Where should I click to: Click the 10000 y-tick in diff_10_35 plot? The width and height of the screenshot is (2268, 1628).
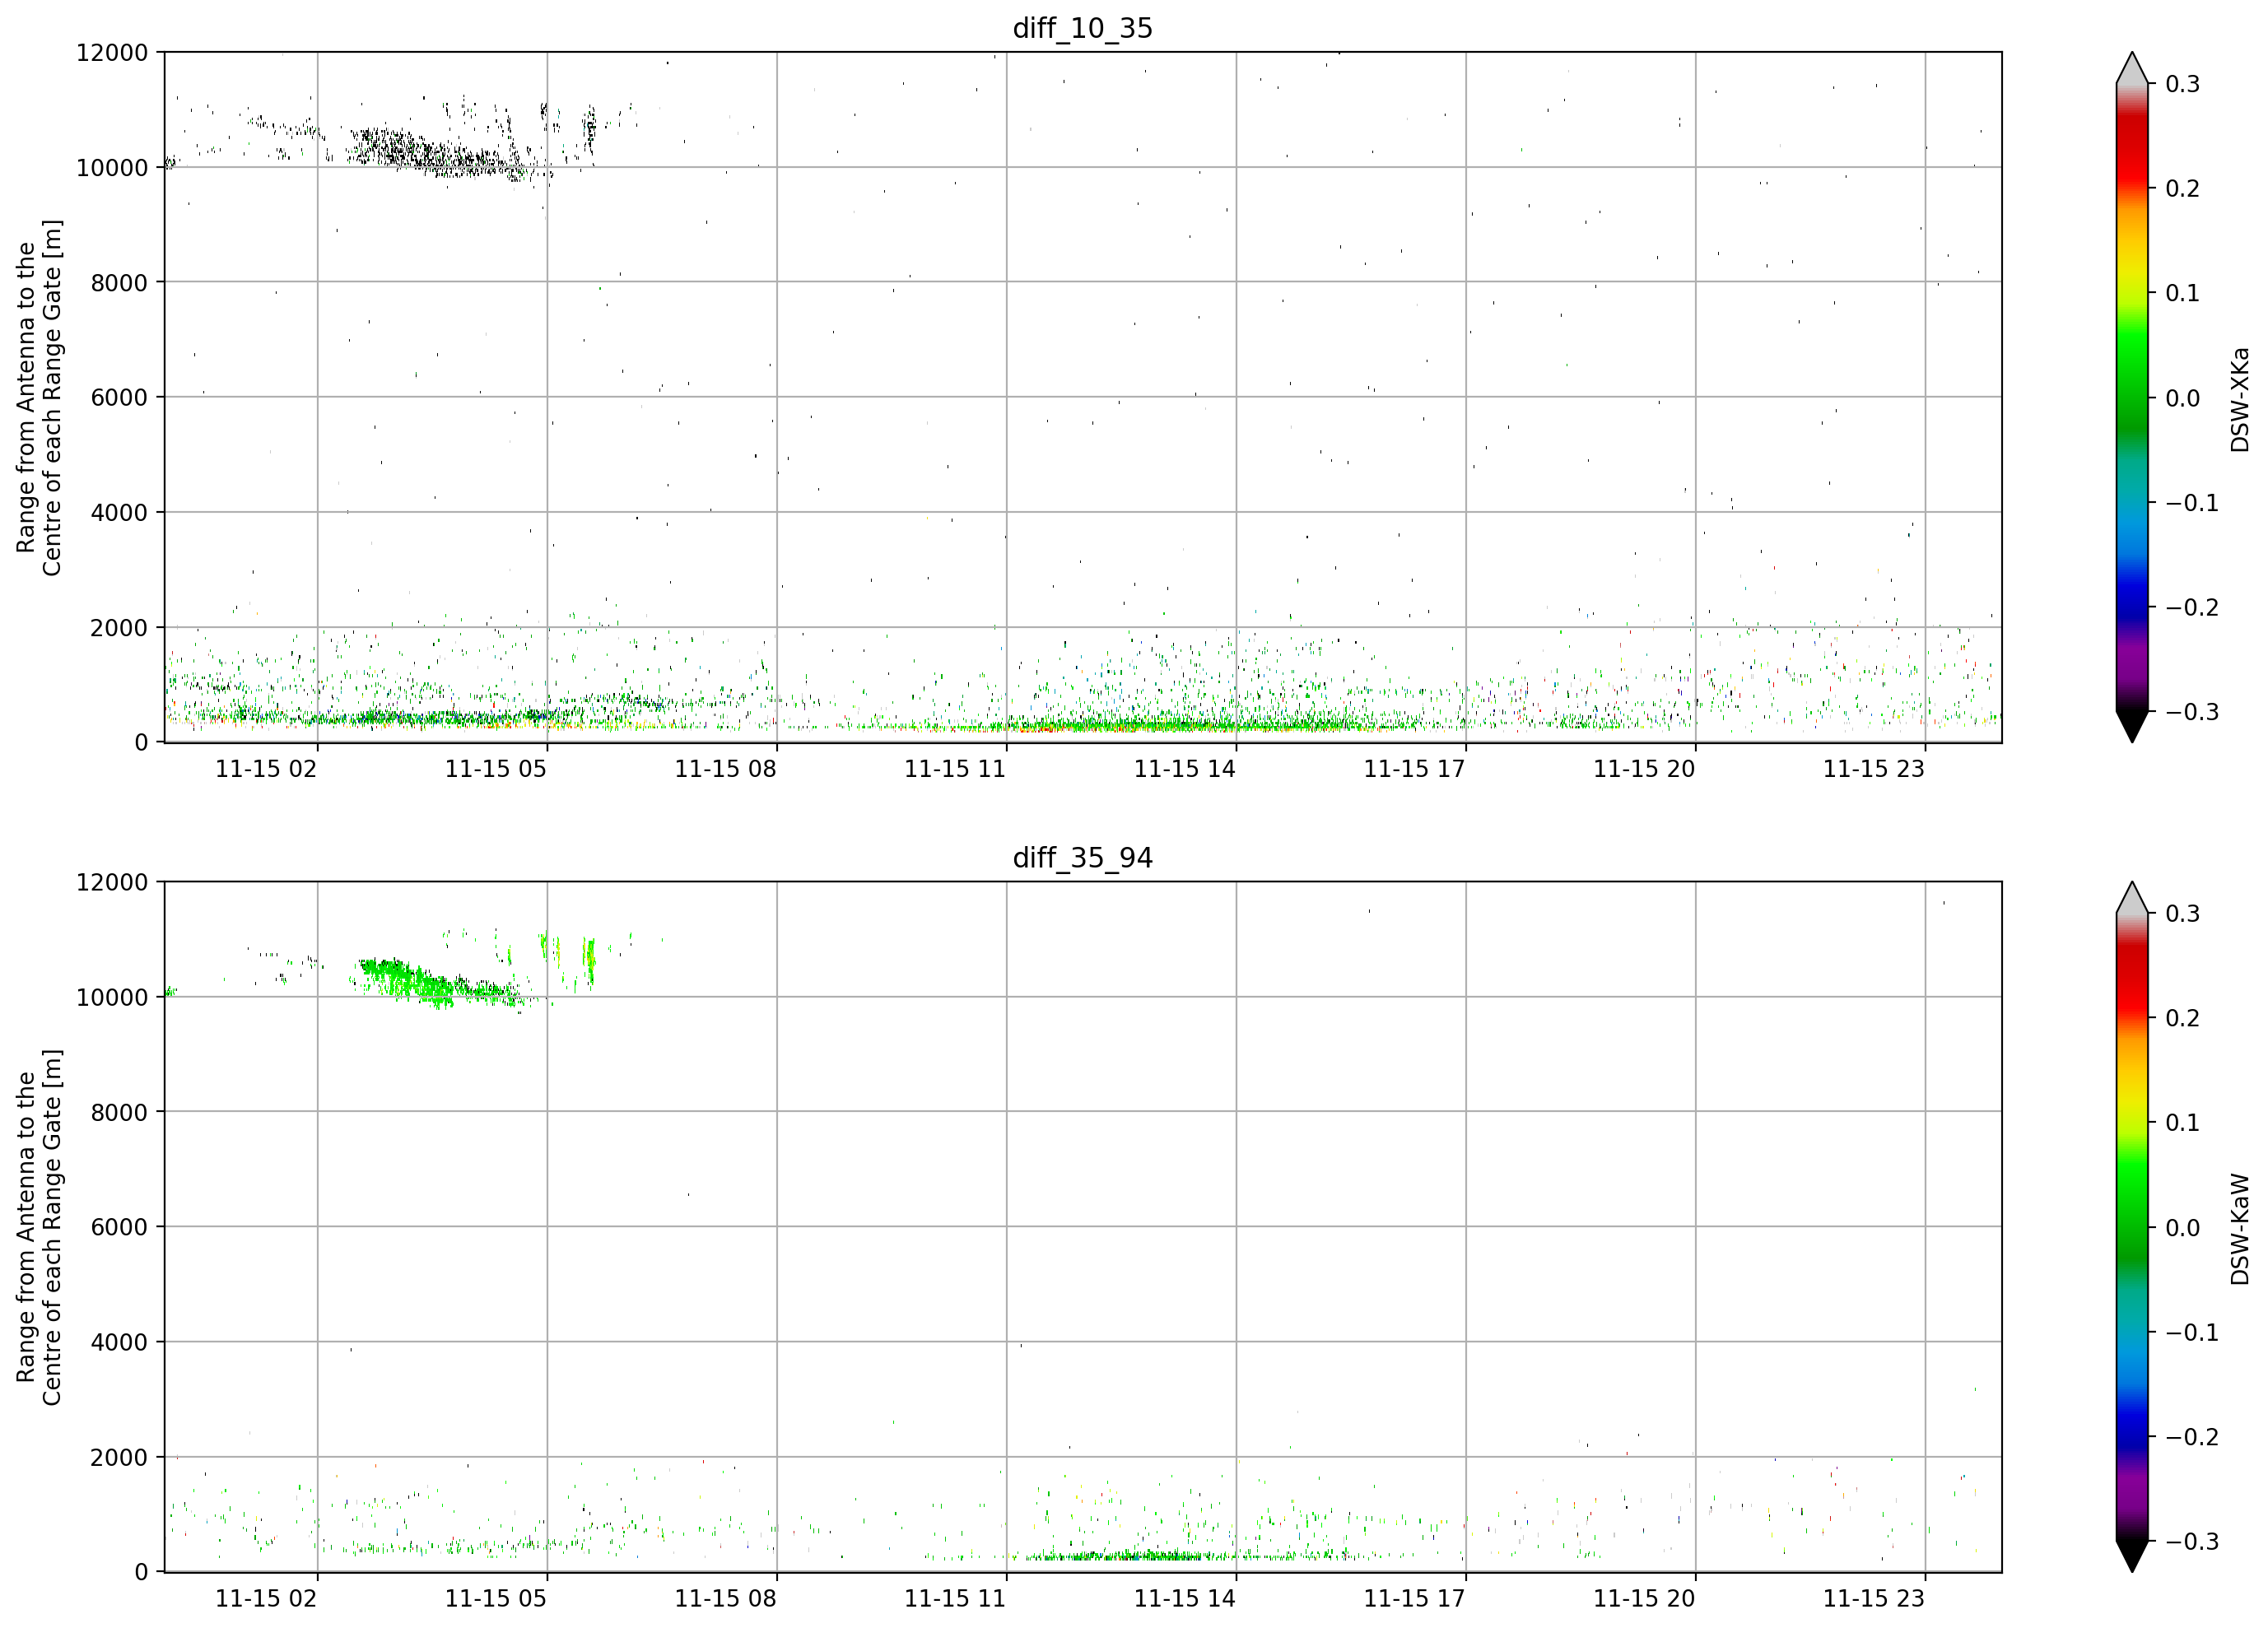(112, 168)
